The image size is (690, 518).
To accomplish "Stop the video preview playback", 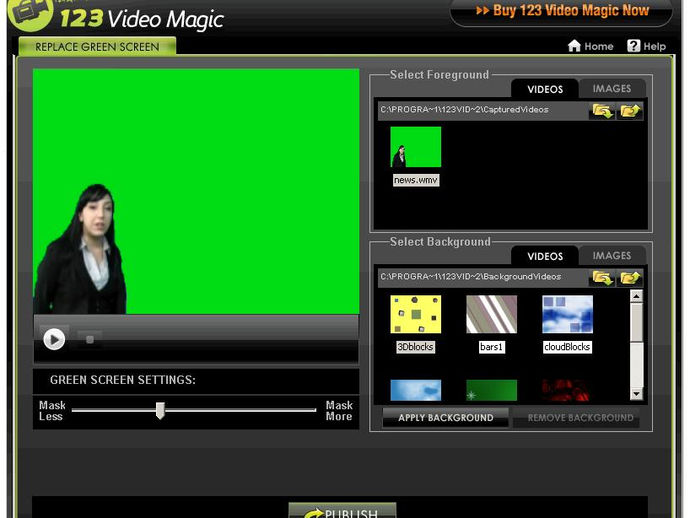I will click(x=90, y=339).
